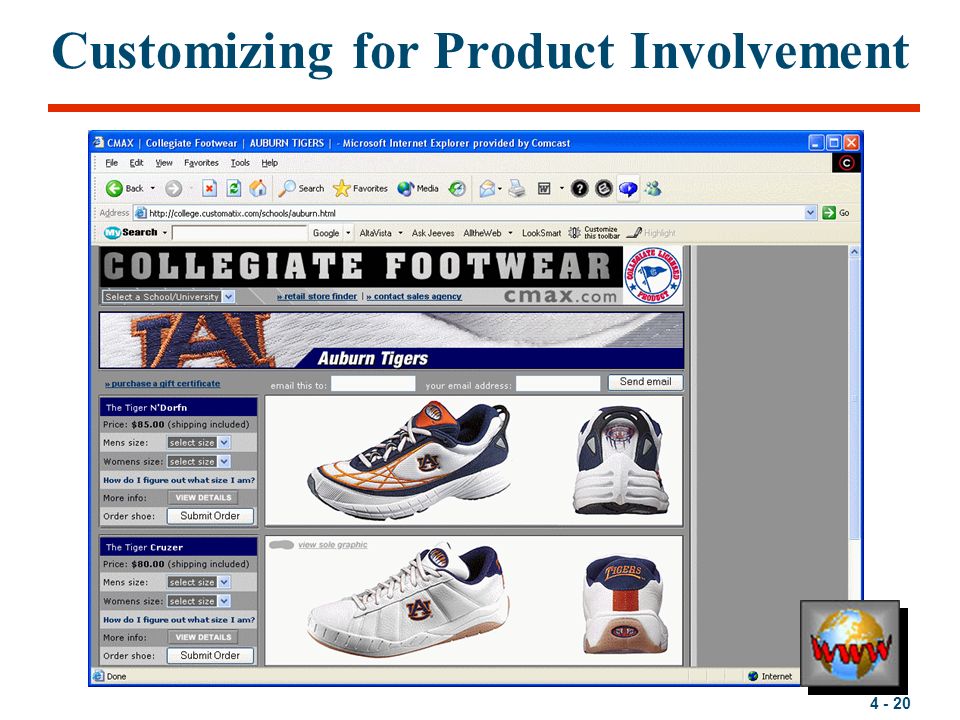Expand the address bar dropdown
960x720 pixels.
coord(811,212)
